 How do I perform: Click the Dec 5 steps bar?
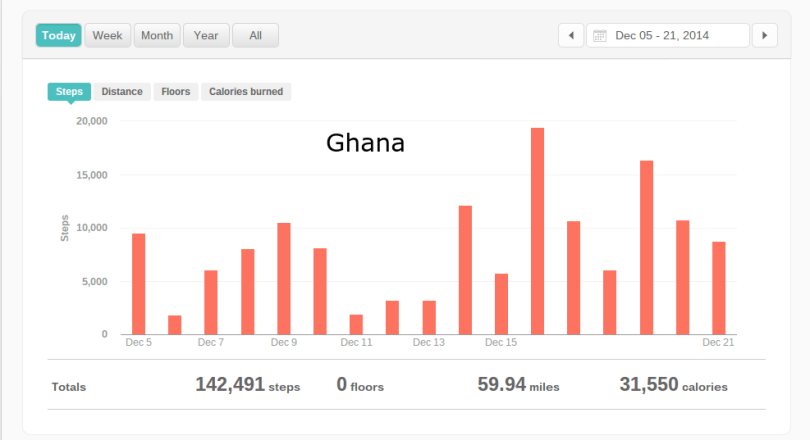click(x=139, y=284)
